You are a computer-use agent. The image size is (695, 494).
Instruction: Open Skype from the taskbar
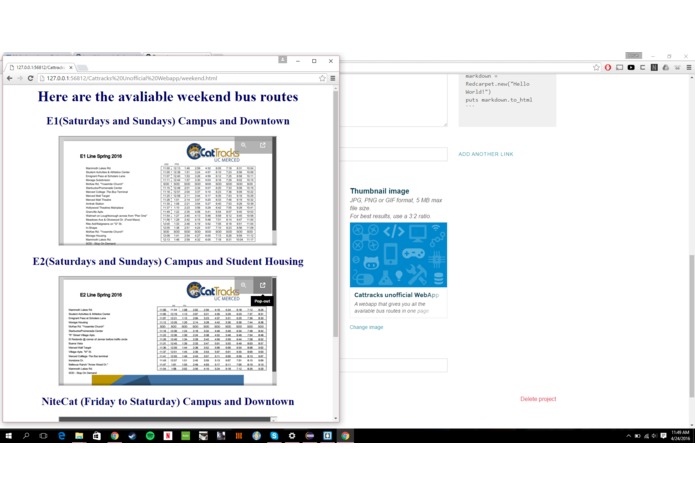coord(274,436)
